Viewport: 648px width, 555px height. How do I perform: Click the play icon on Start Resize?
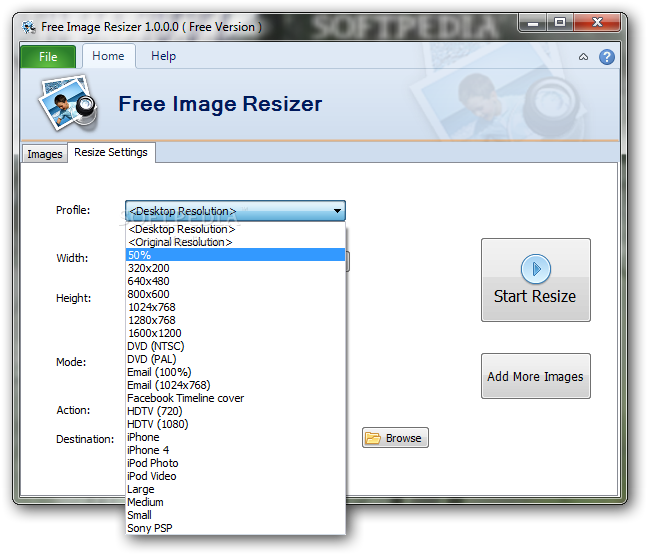tap(536, 269)
